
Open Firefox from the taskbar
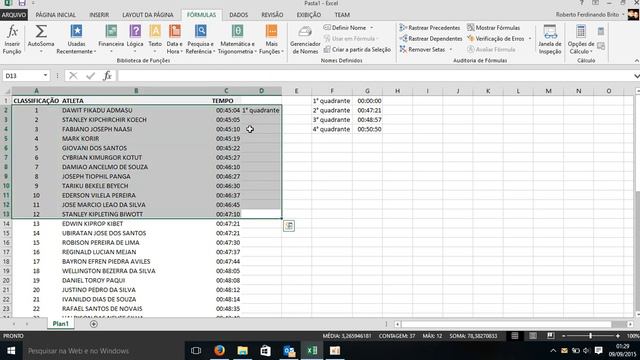click(x=219, y=351)
